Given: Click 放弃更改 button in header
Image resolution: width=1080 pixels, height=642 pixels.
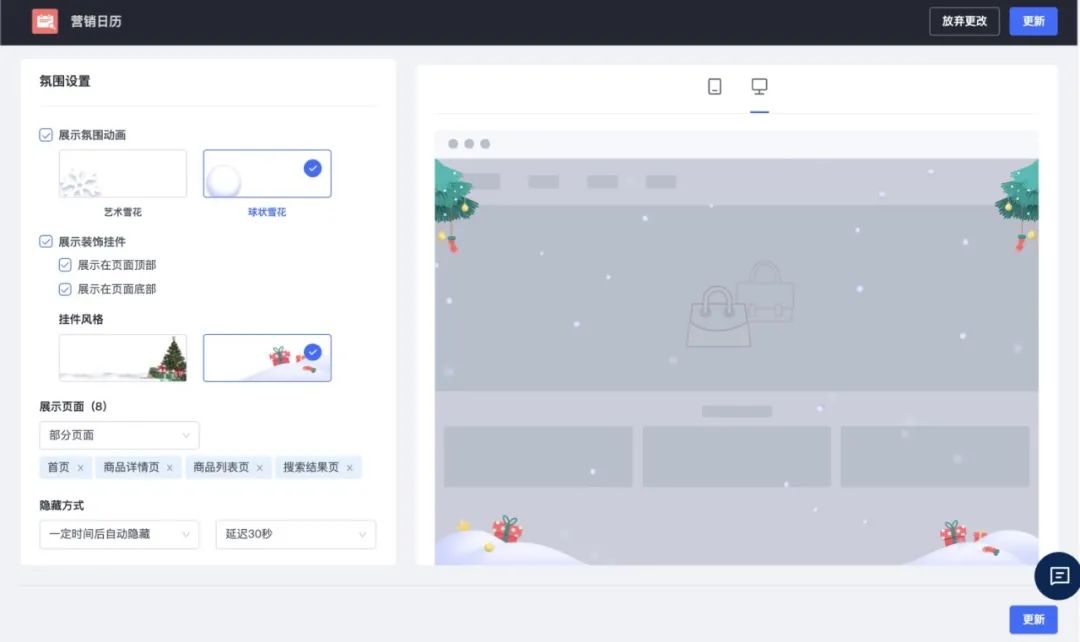Looking at the screenshot, I should point(963,21).
